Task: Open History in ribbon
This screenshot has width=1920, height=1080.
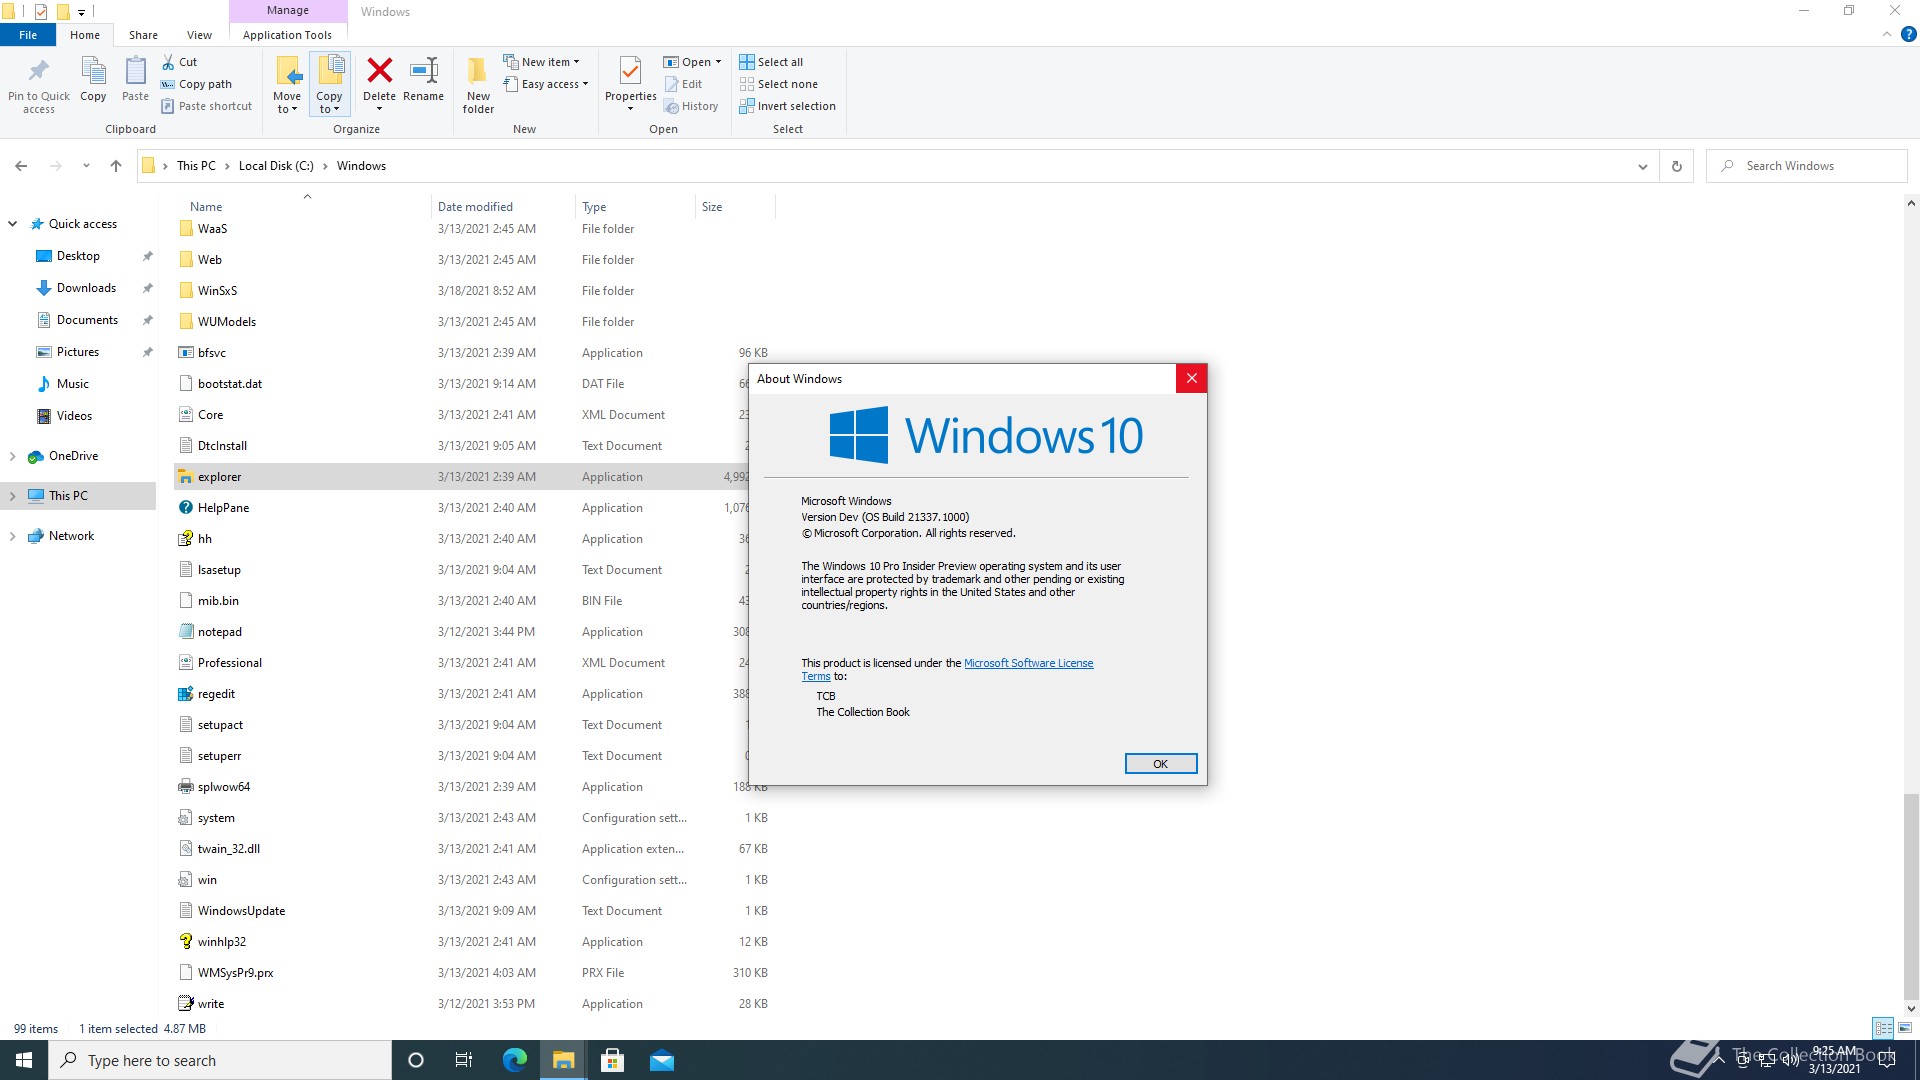Action: pyautogui.click(x=691, y=106)
